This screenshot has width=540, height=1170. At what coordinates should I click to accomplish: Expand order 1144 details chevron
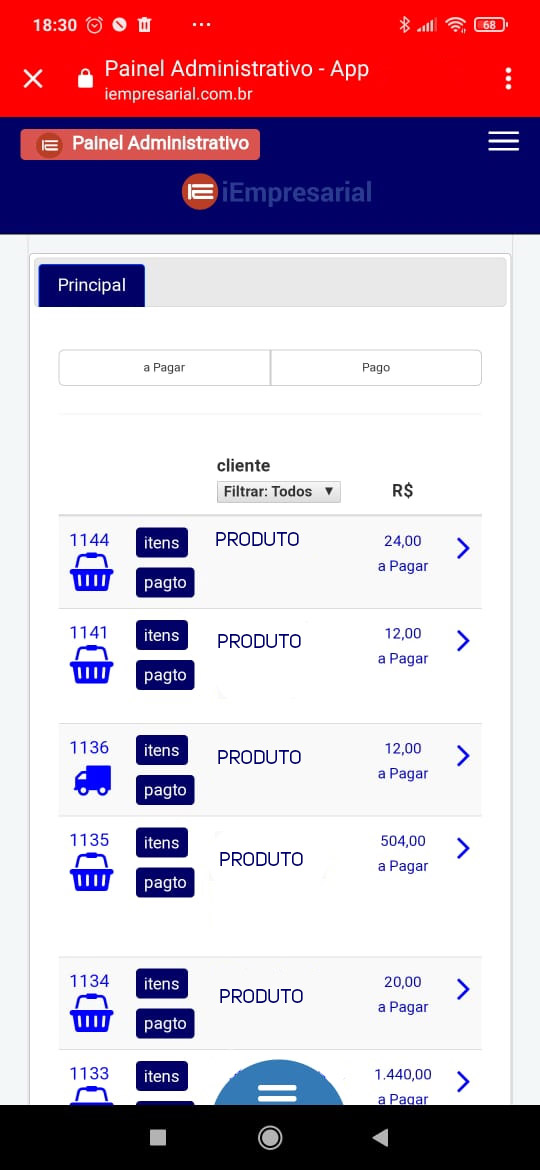click(x=463, y=548)
